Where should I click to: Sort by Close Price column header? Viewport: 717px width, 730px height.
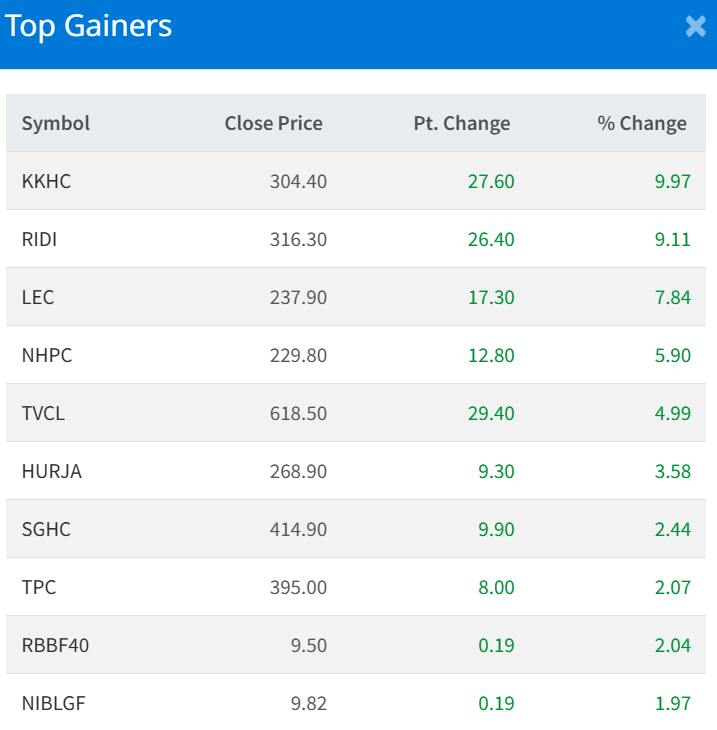273,123
